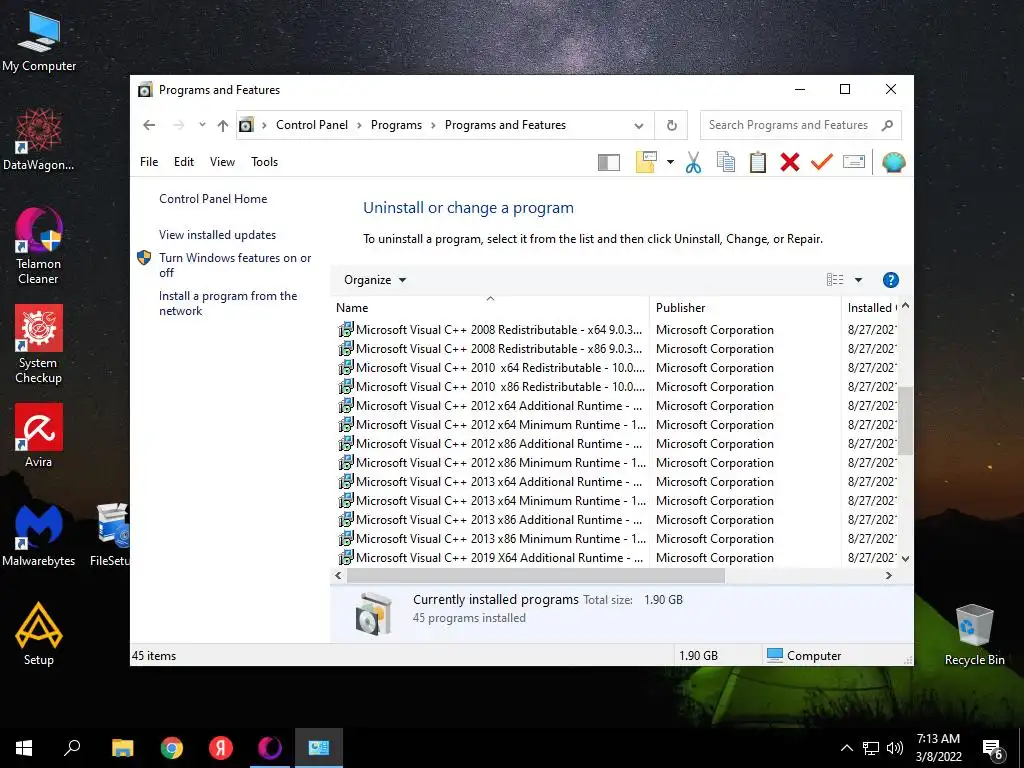The image size is (1024, 768).
Task: Click the search magnifier in search box
Action: tap(887, 125)
